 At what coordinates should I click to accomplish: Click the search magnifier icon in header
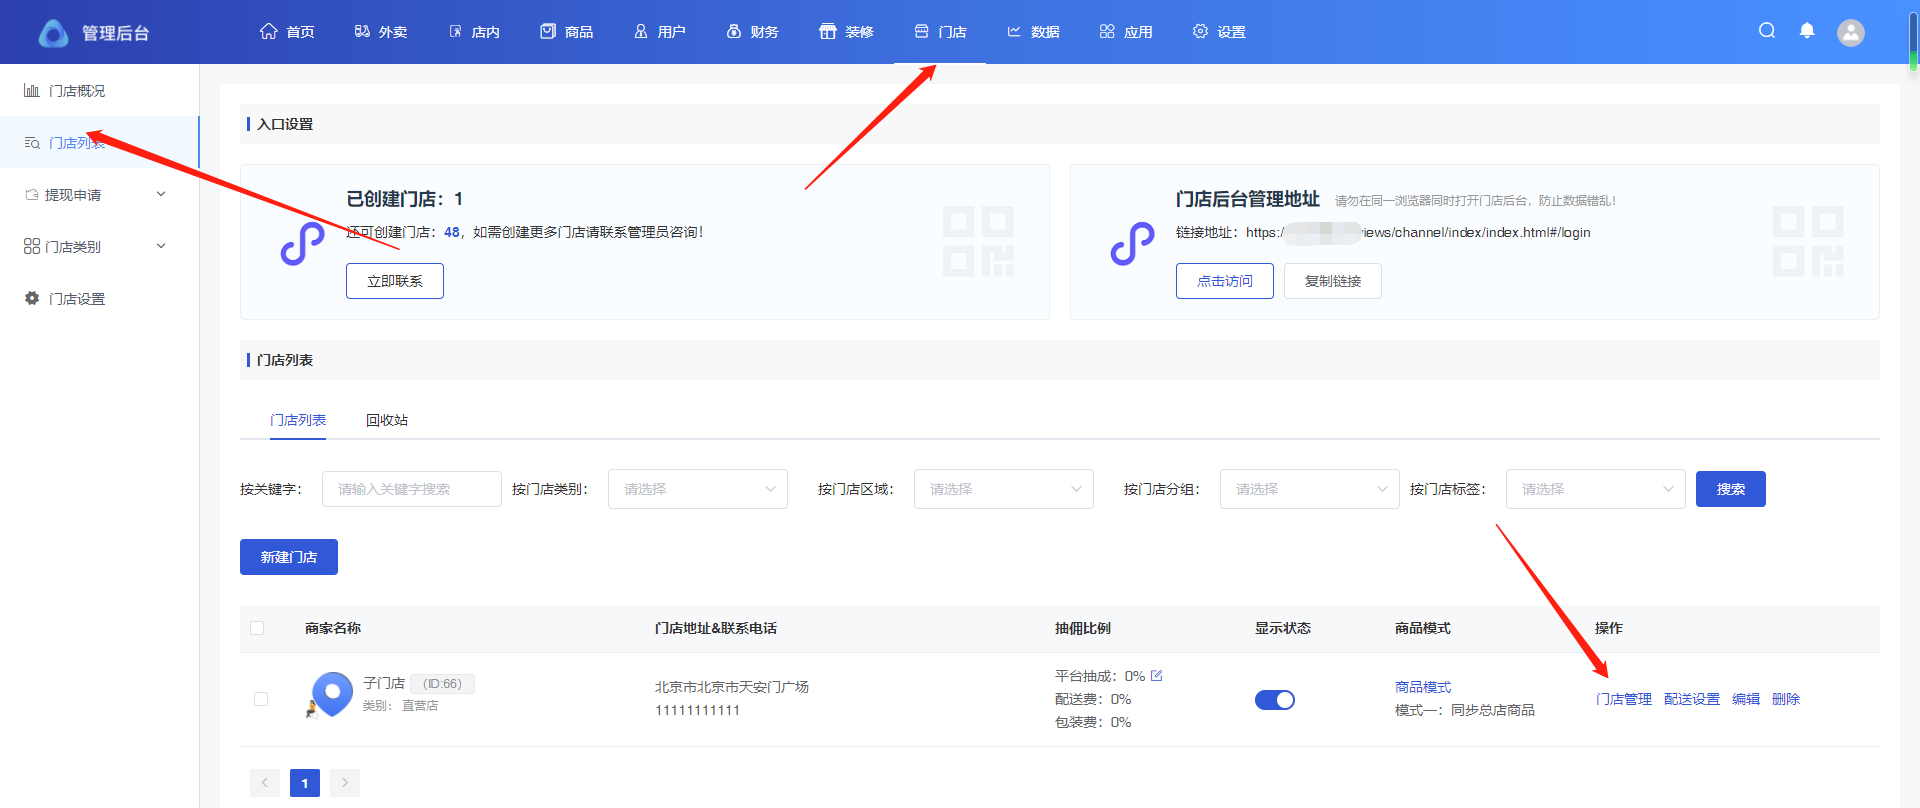pyautogui.click(x=1767, y=31)
